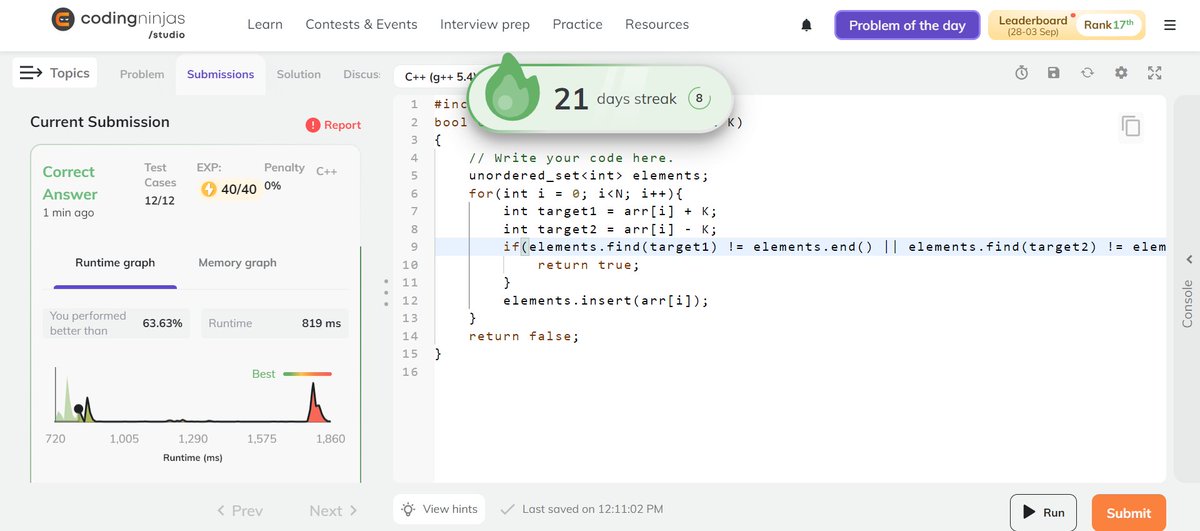Go to Next problem

coord(334,510)
